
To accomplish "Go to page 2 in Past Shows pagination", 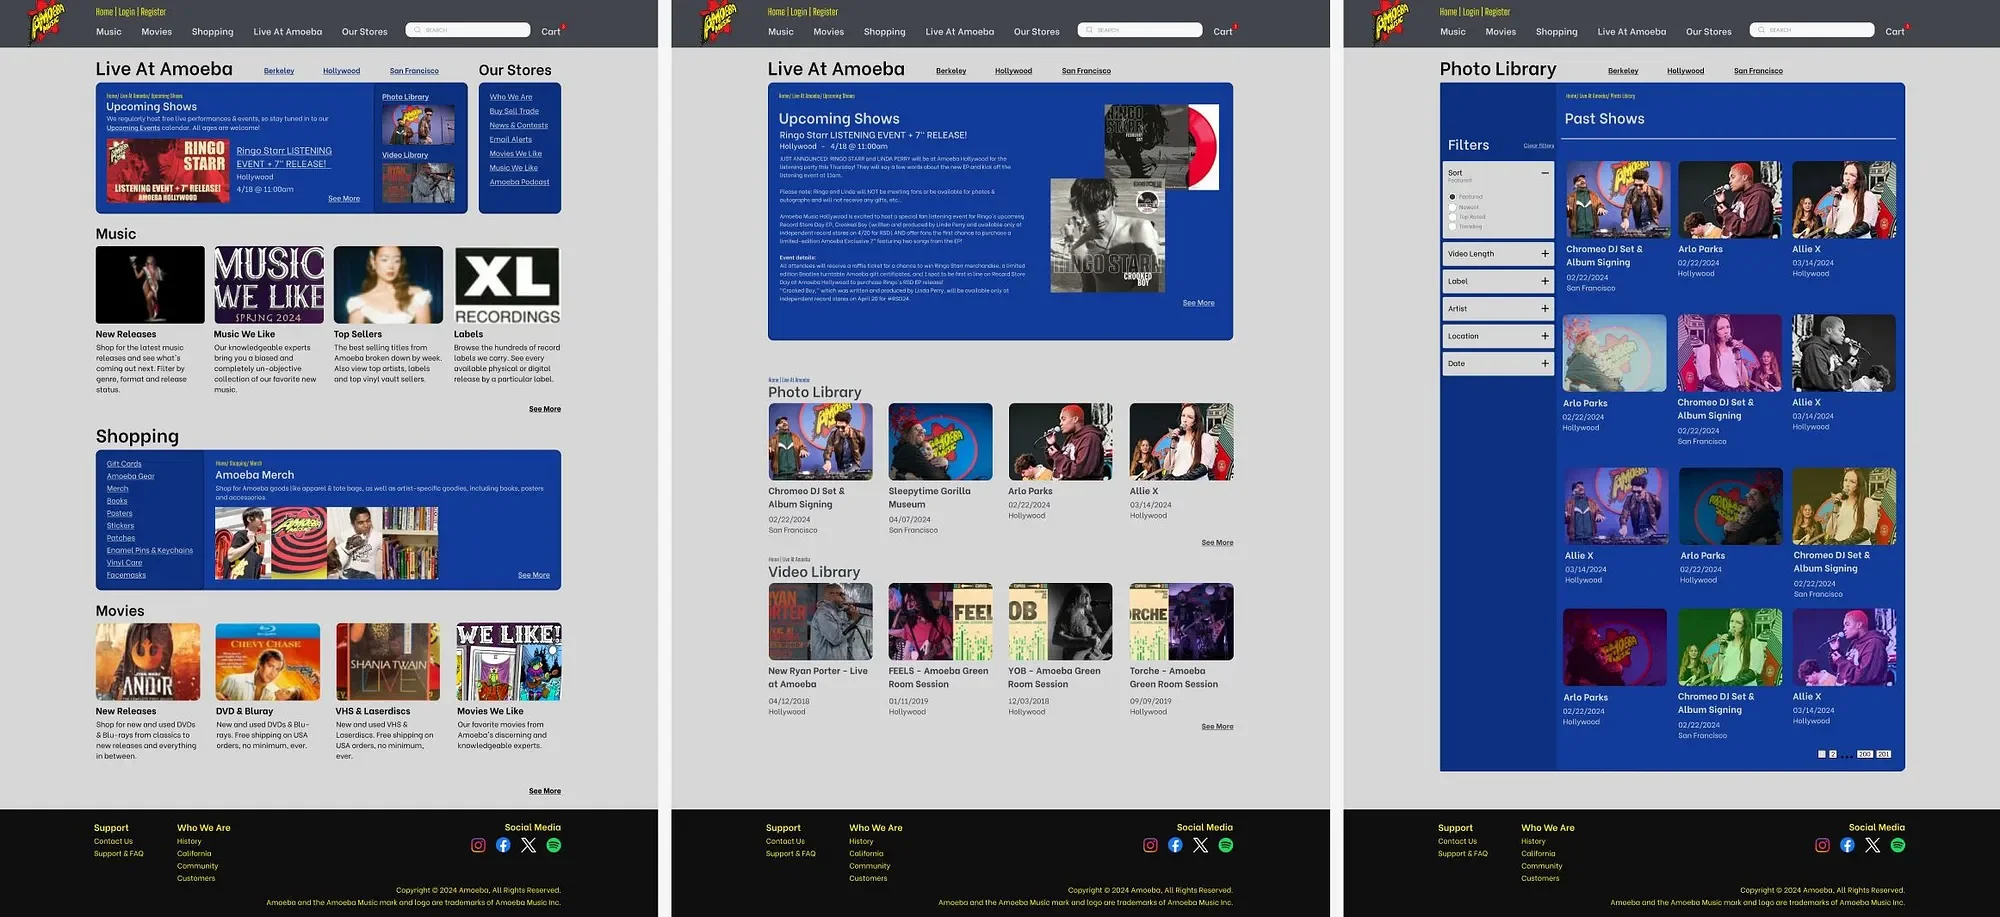I will (1833, 754).
